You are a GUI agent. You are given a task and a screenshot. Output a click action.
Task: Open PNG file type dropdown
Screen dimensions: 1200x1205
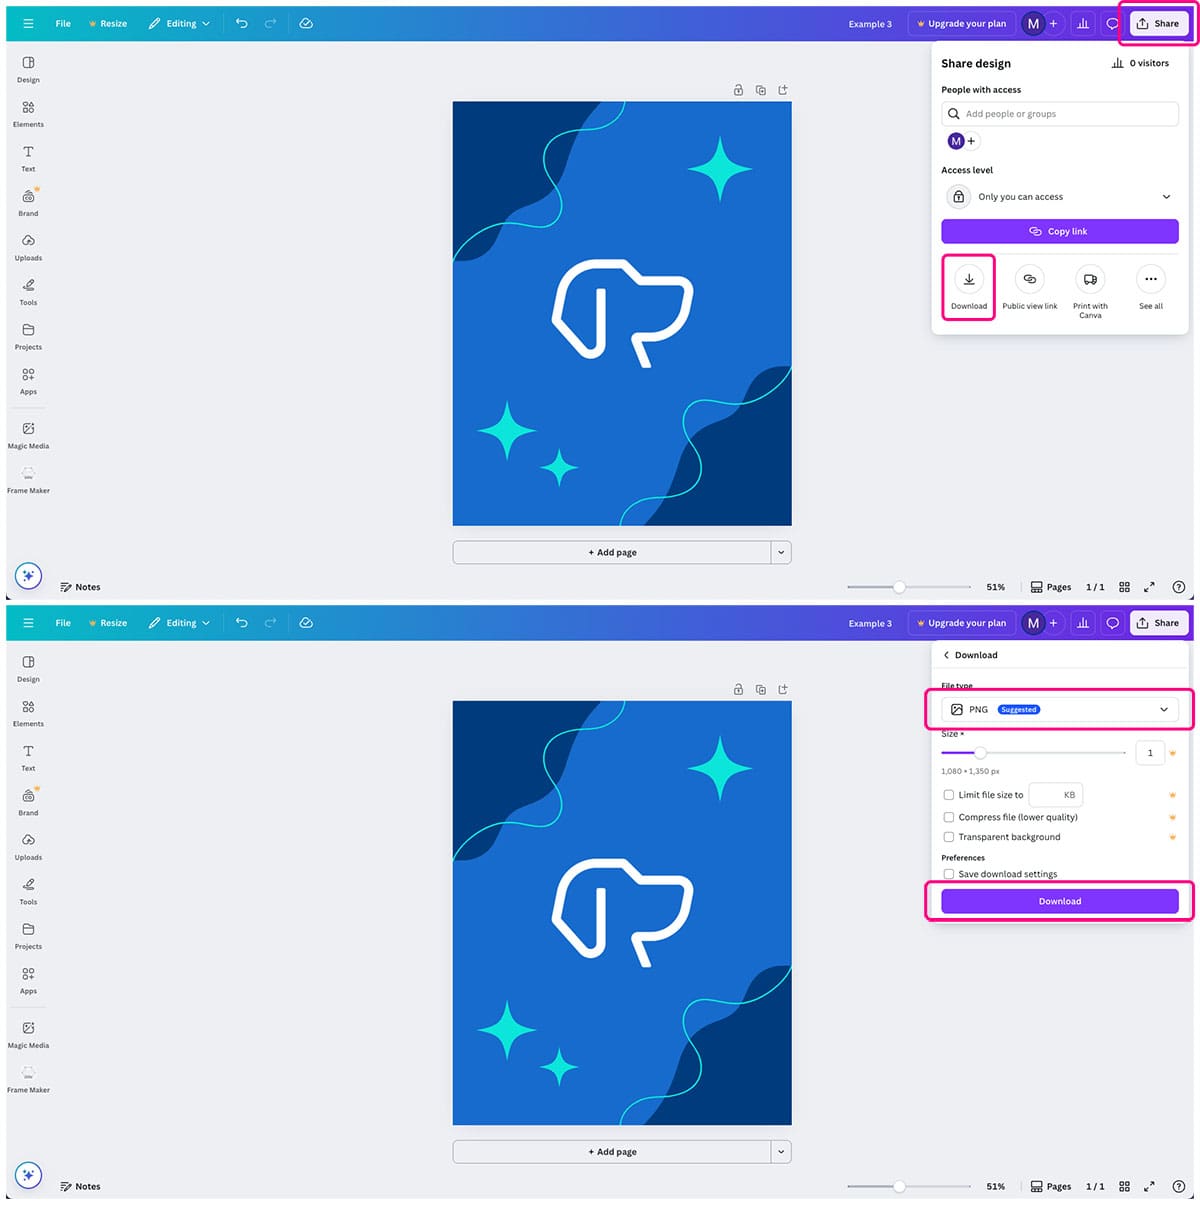pyautogui.click(x=1060, y=709)
